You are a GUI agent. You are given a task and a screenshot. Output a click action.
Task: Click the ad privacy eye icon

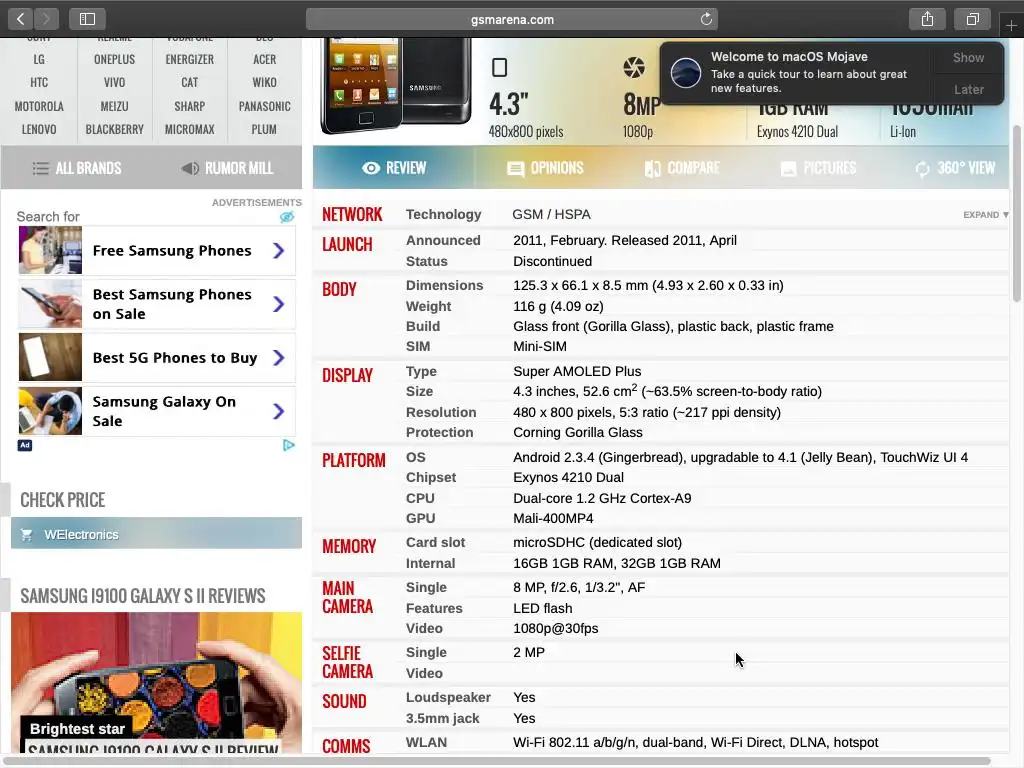pos(287,217)
